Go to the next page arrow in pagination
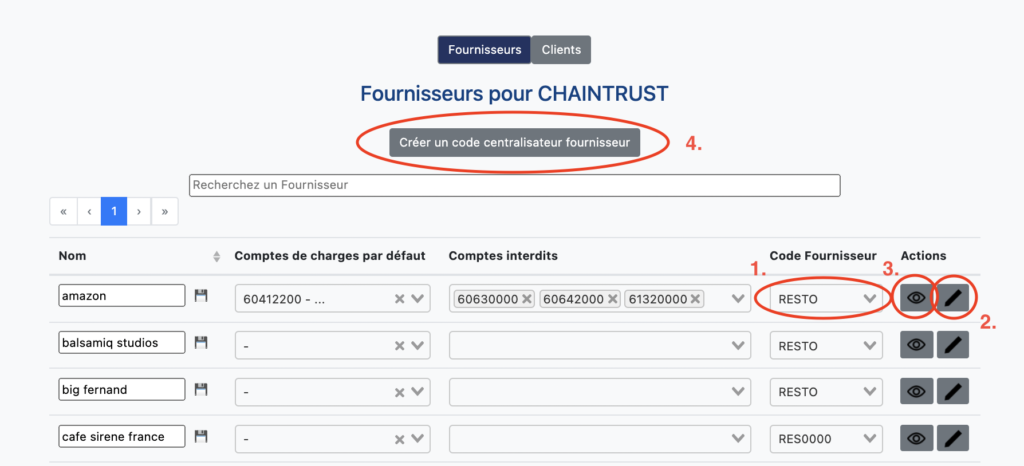Screen dimensions: 1024x466 click(138, 211)
